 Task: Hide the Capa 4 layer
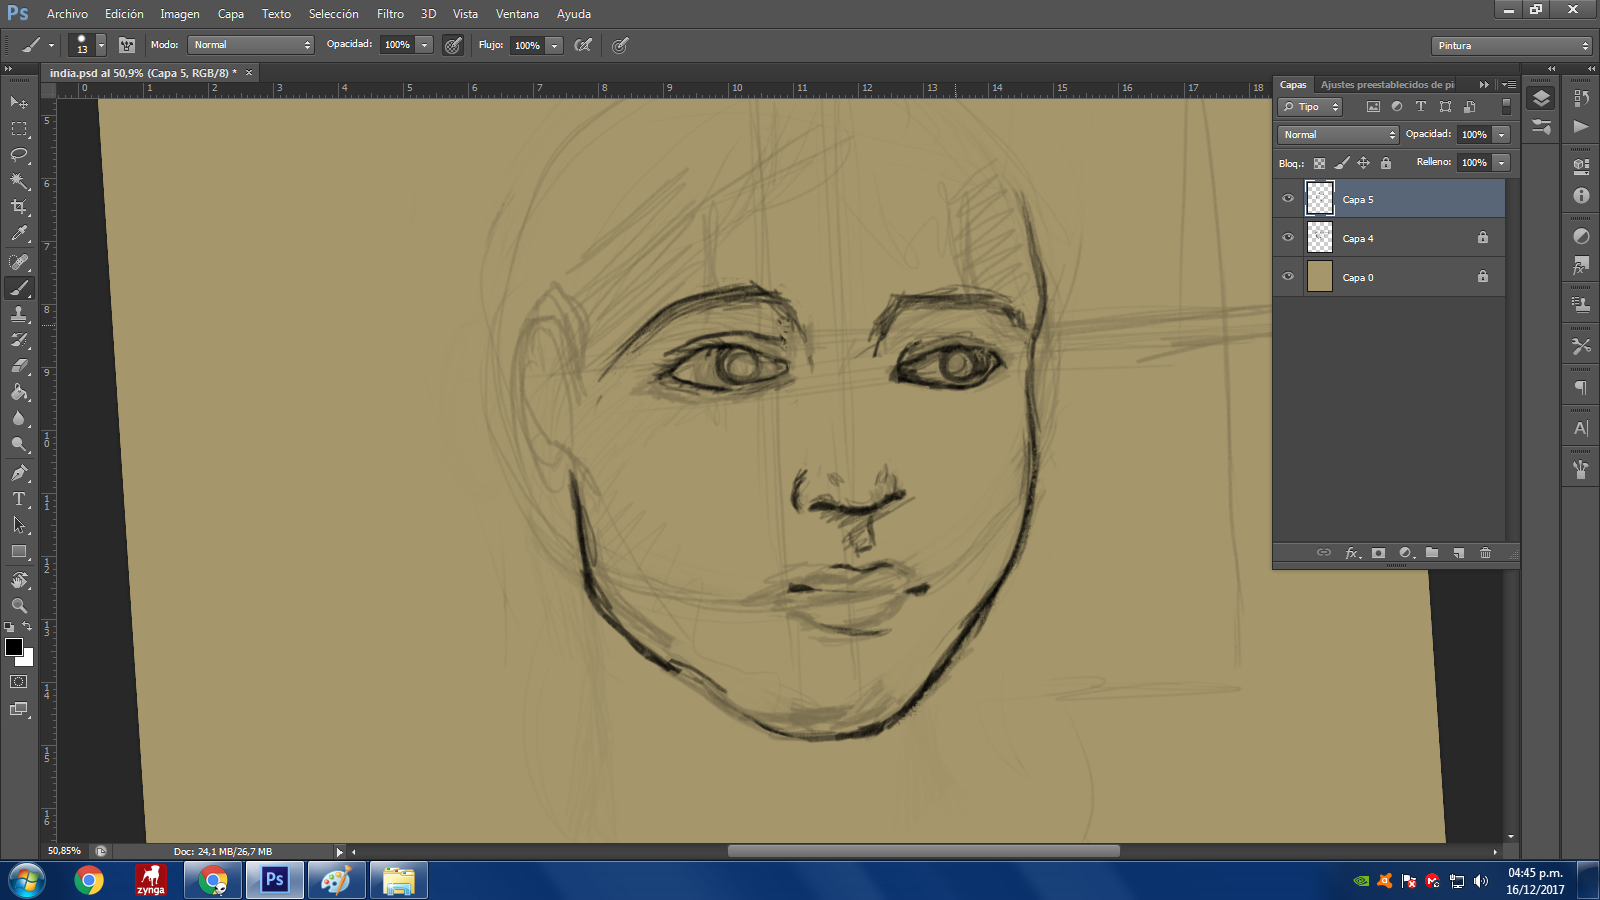click(1288, 238)
